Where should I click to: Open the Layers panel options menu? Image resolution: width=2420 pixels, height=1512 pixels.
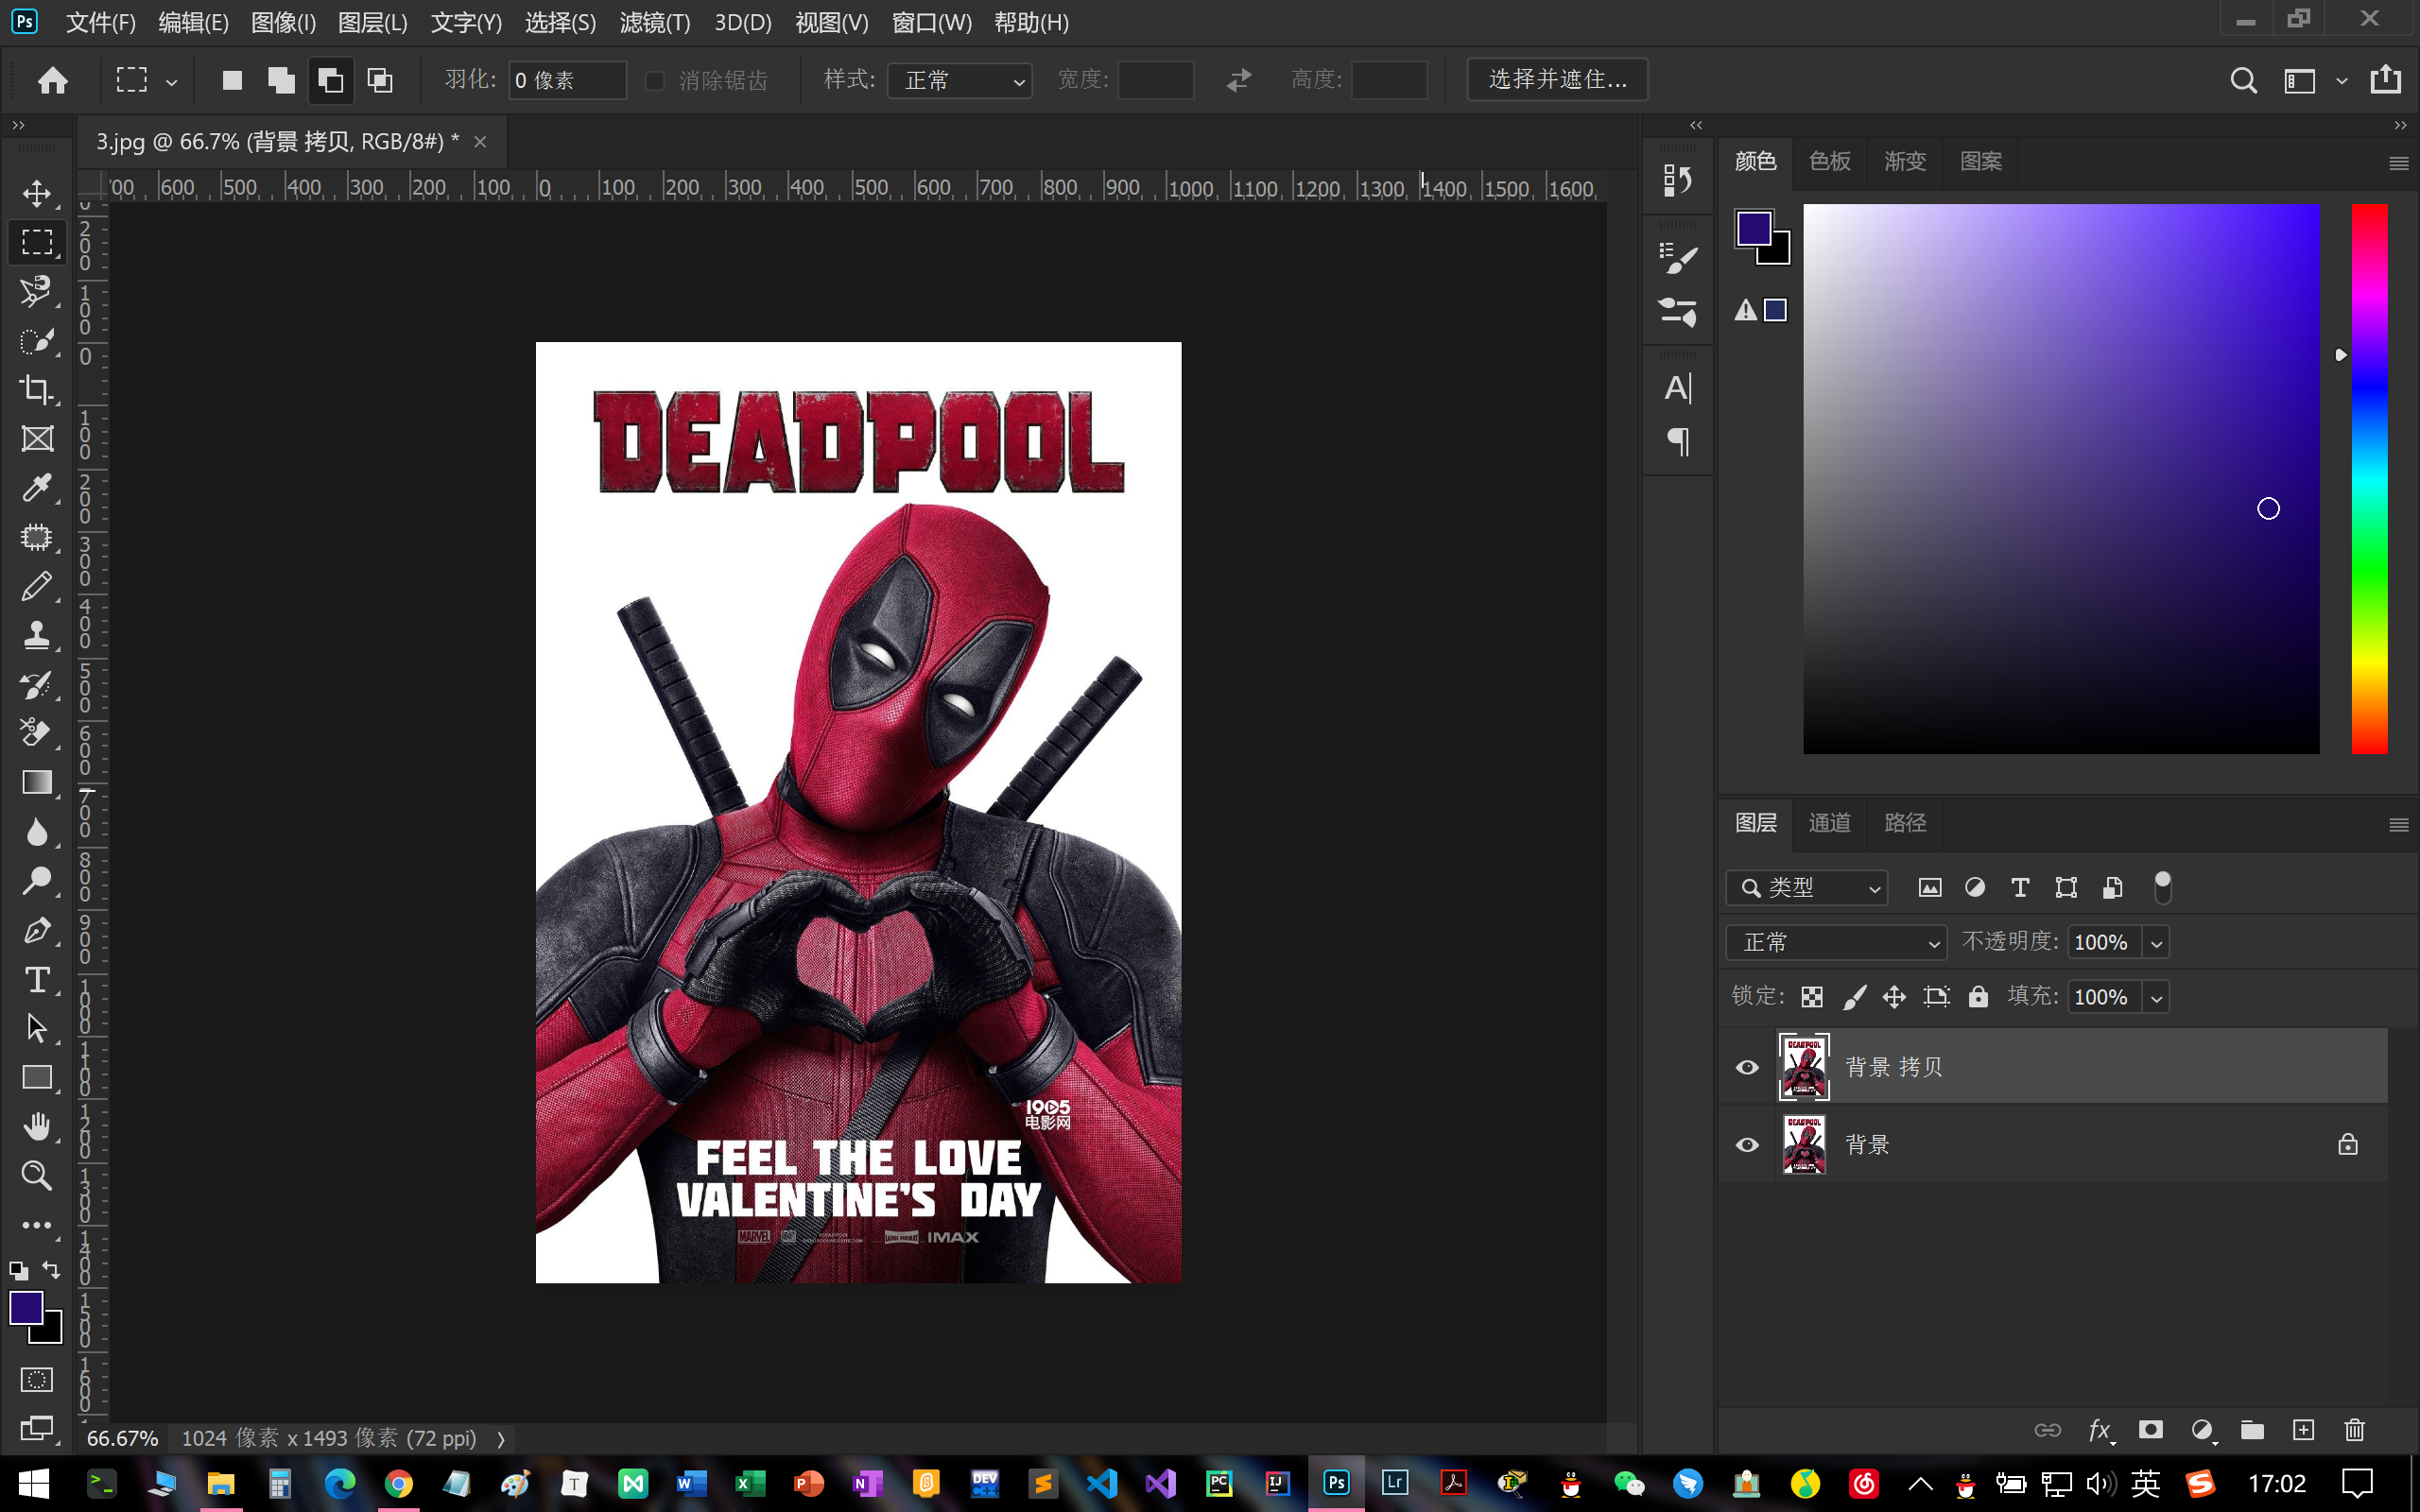point(2398,825)
